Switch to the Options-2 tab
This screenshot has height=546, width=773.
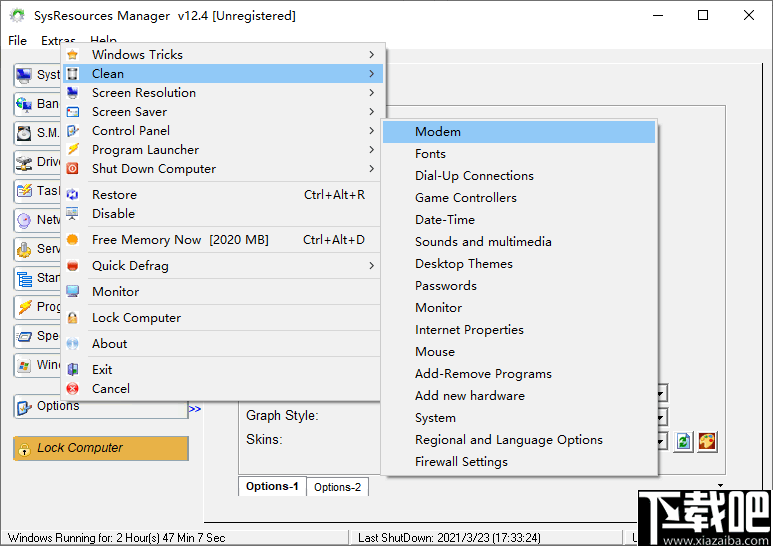[x=338, y=487]
